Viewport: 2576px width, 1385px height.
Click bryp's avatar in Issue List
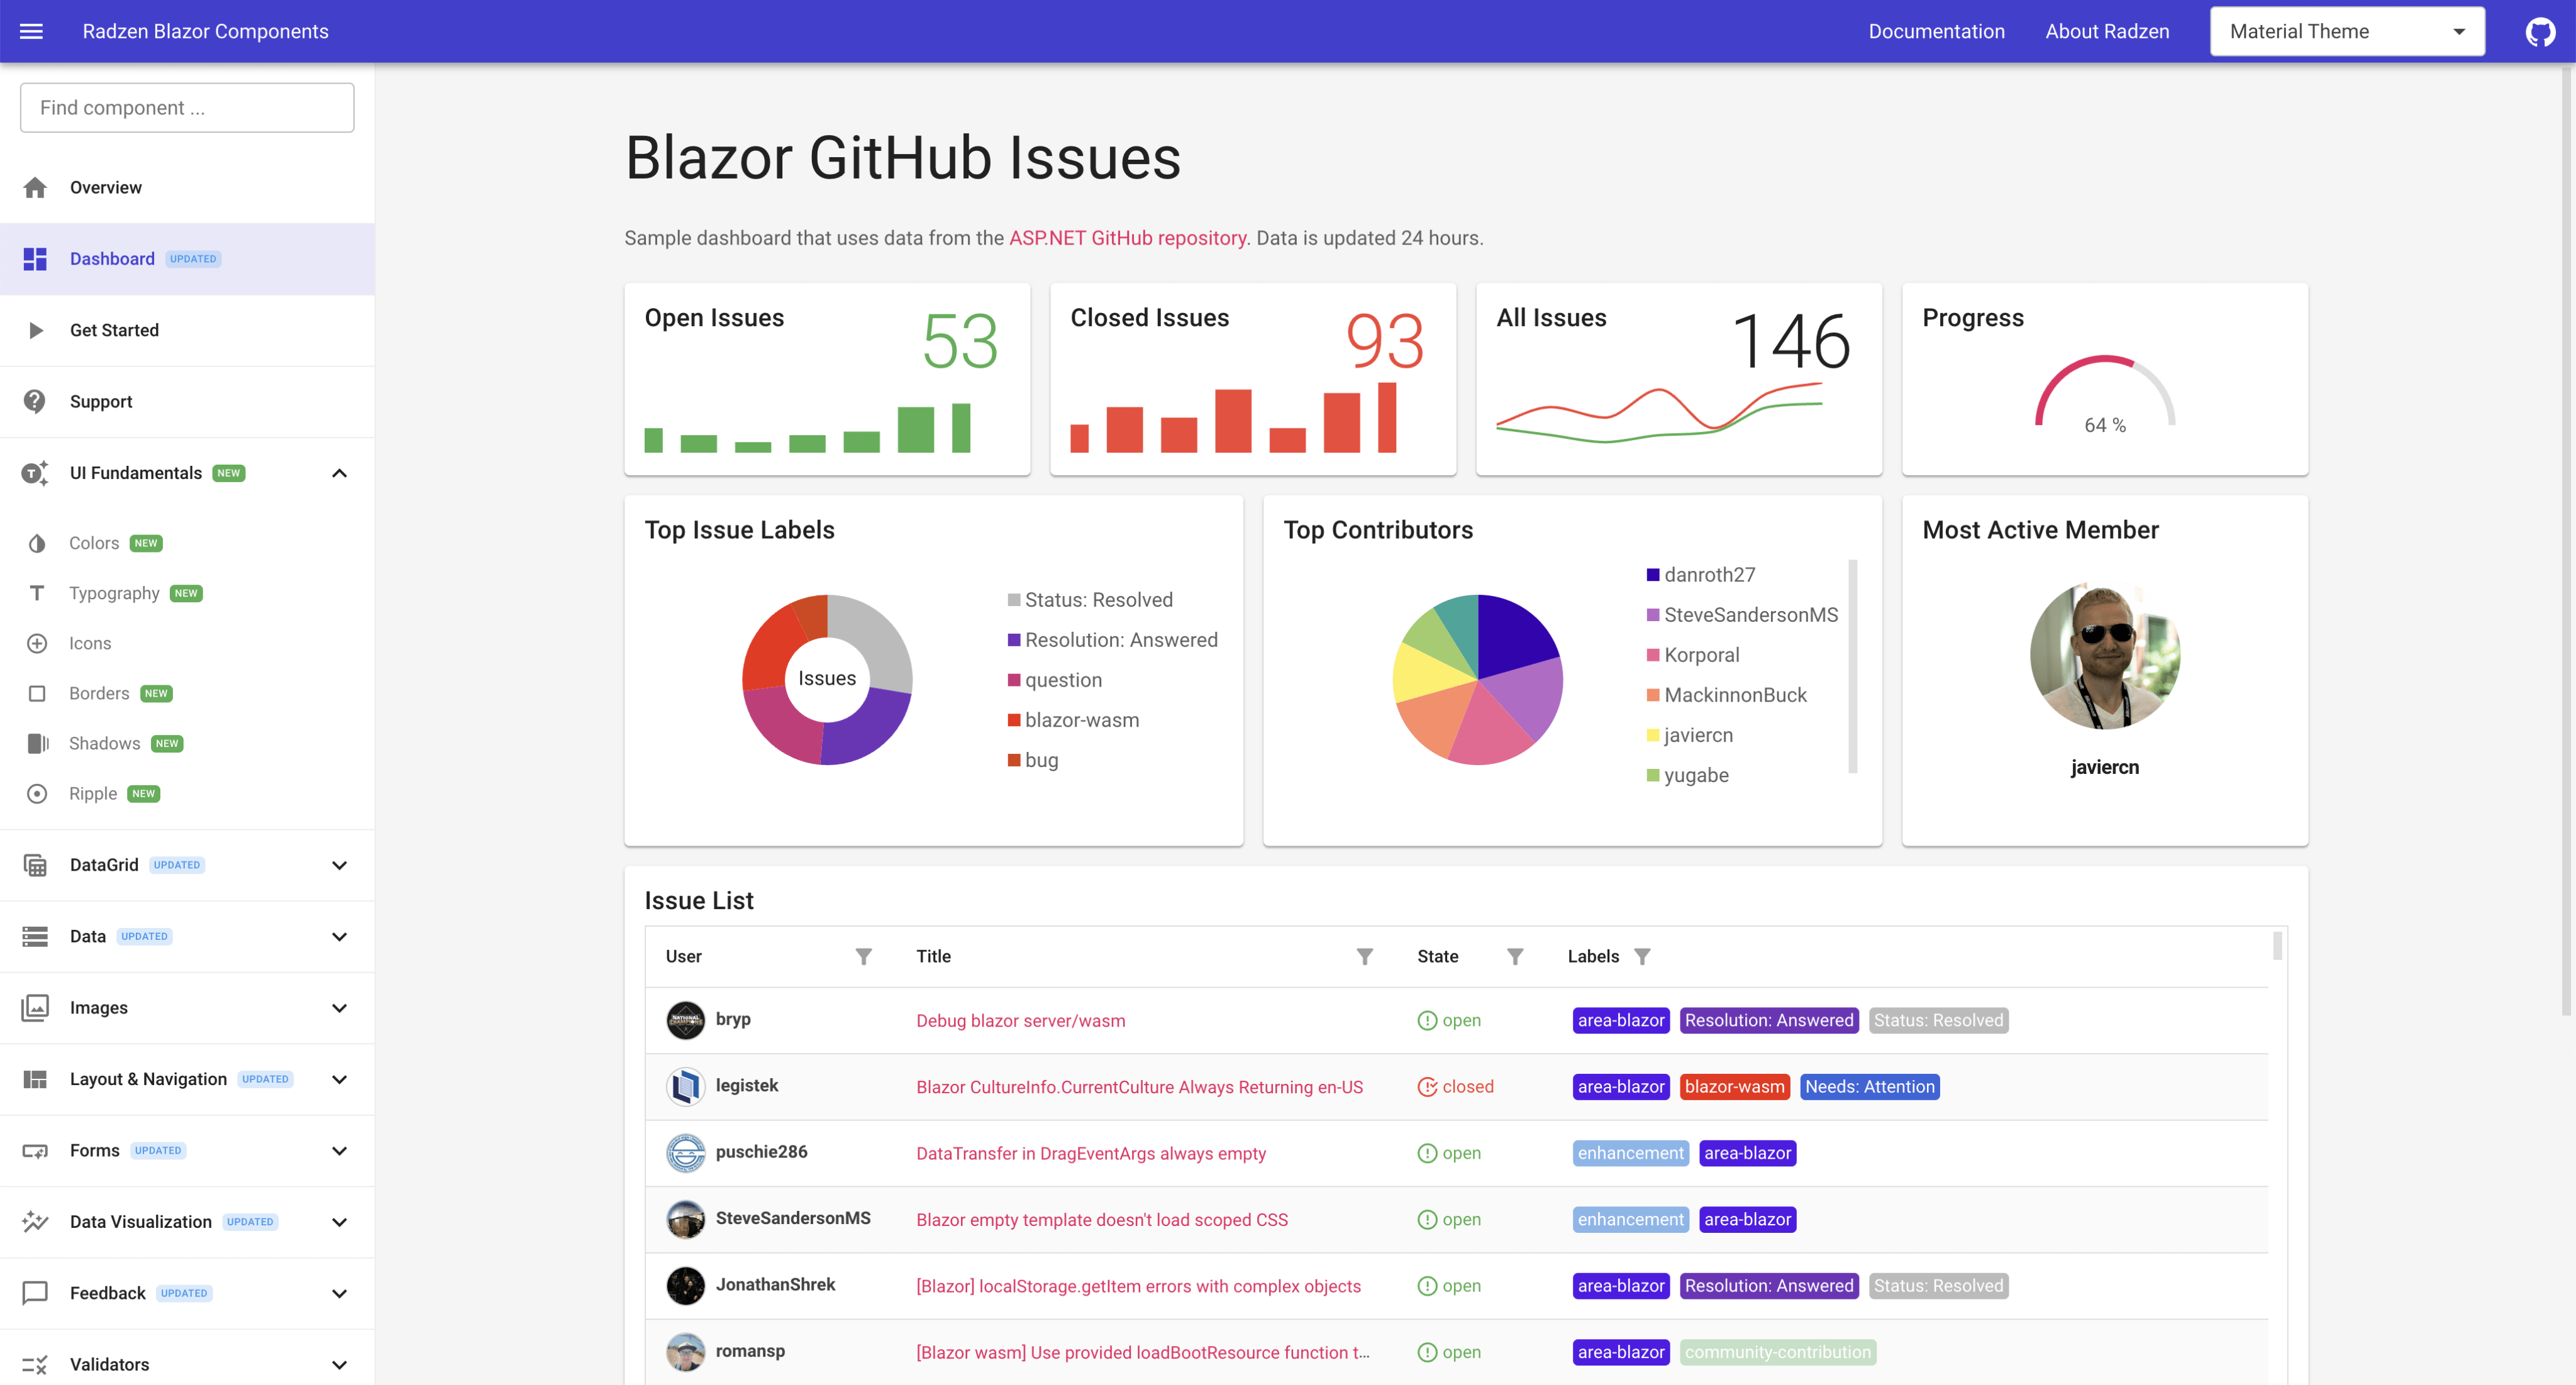(685, 1020)
